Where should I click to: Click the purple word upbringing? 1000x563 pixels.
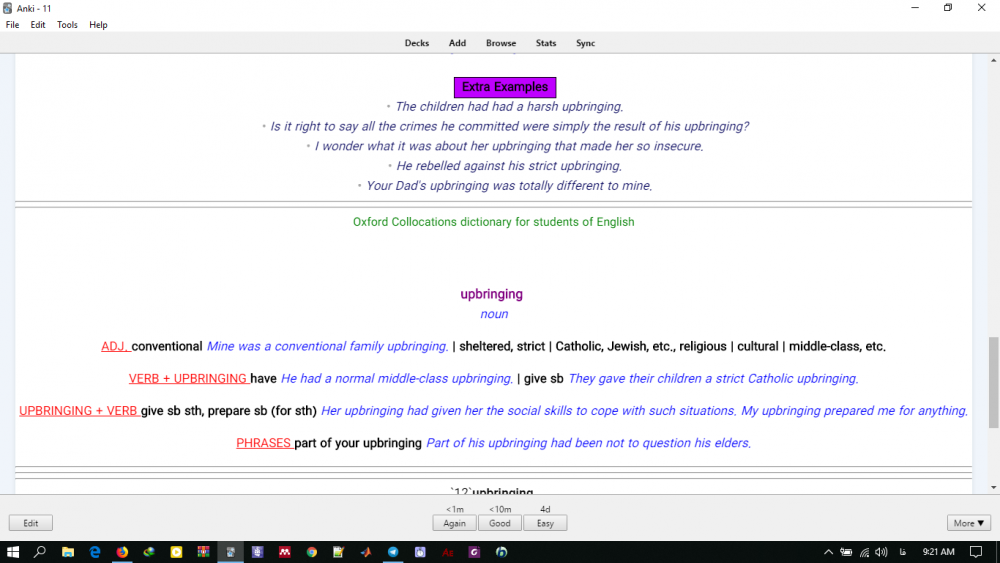(x=492, y=294)
